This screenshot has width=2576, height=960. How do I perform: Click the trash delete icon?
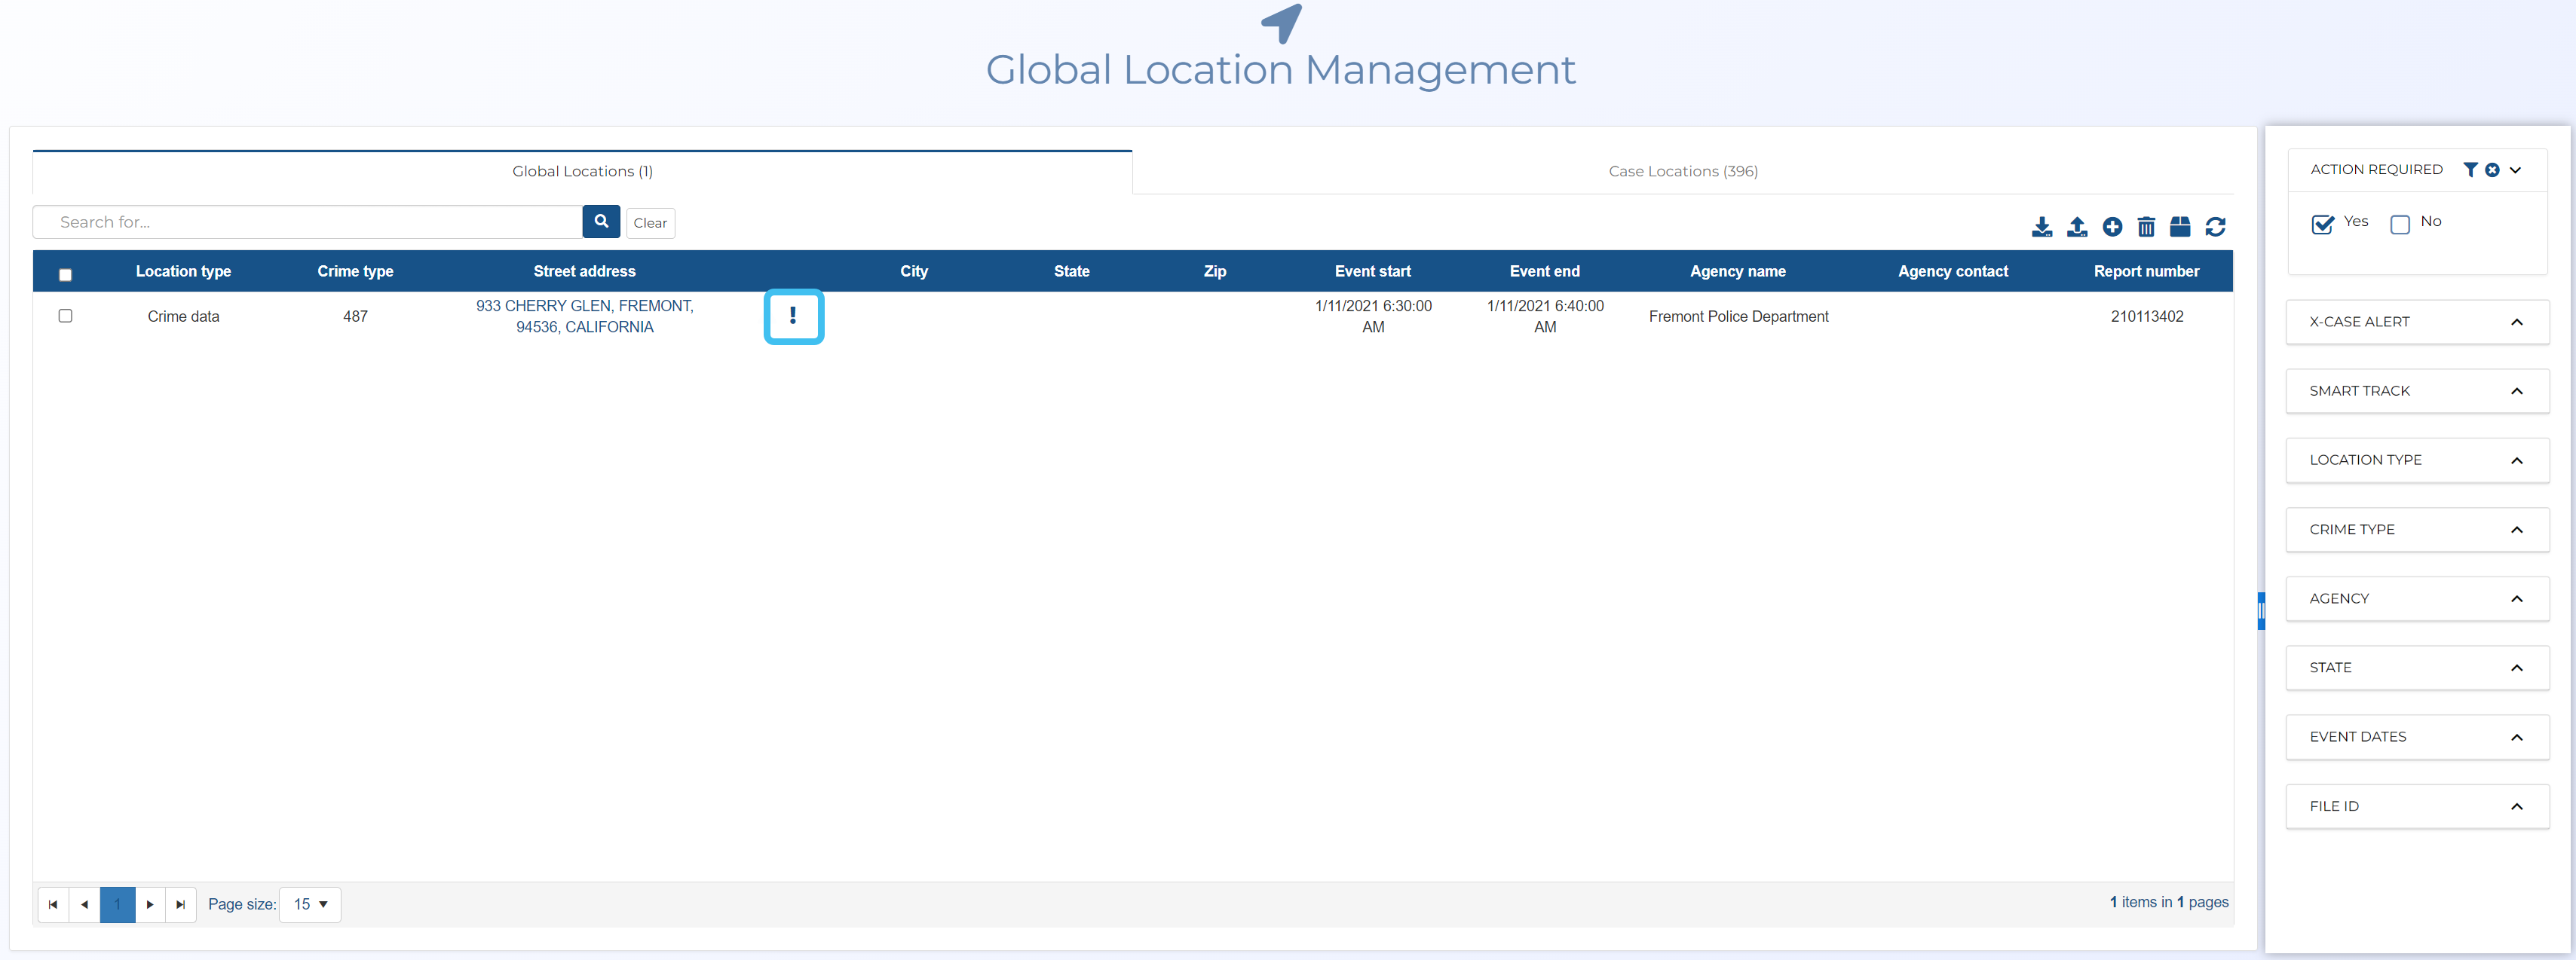coord(2146,227)
